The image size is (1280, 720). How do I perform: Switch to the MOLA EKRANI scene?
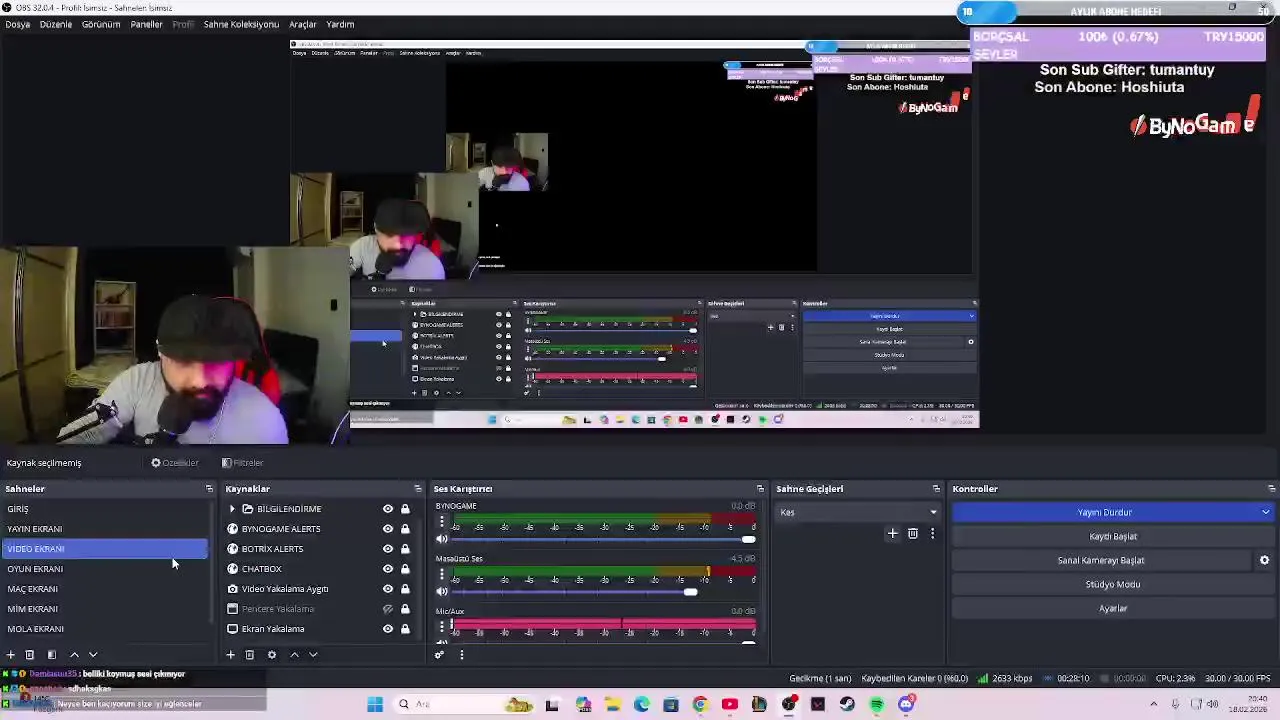[105, 629]
